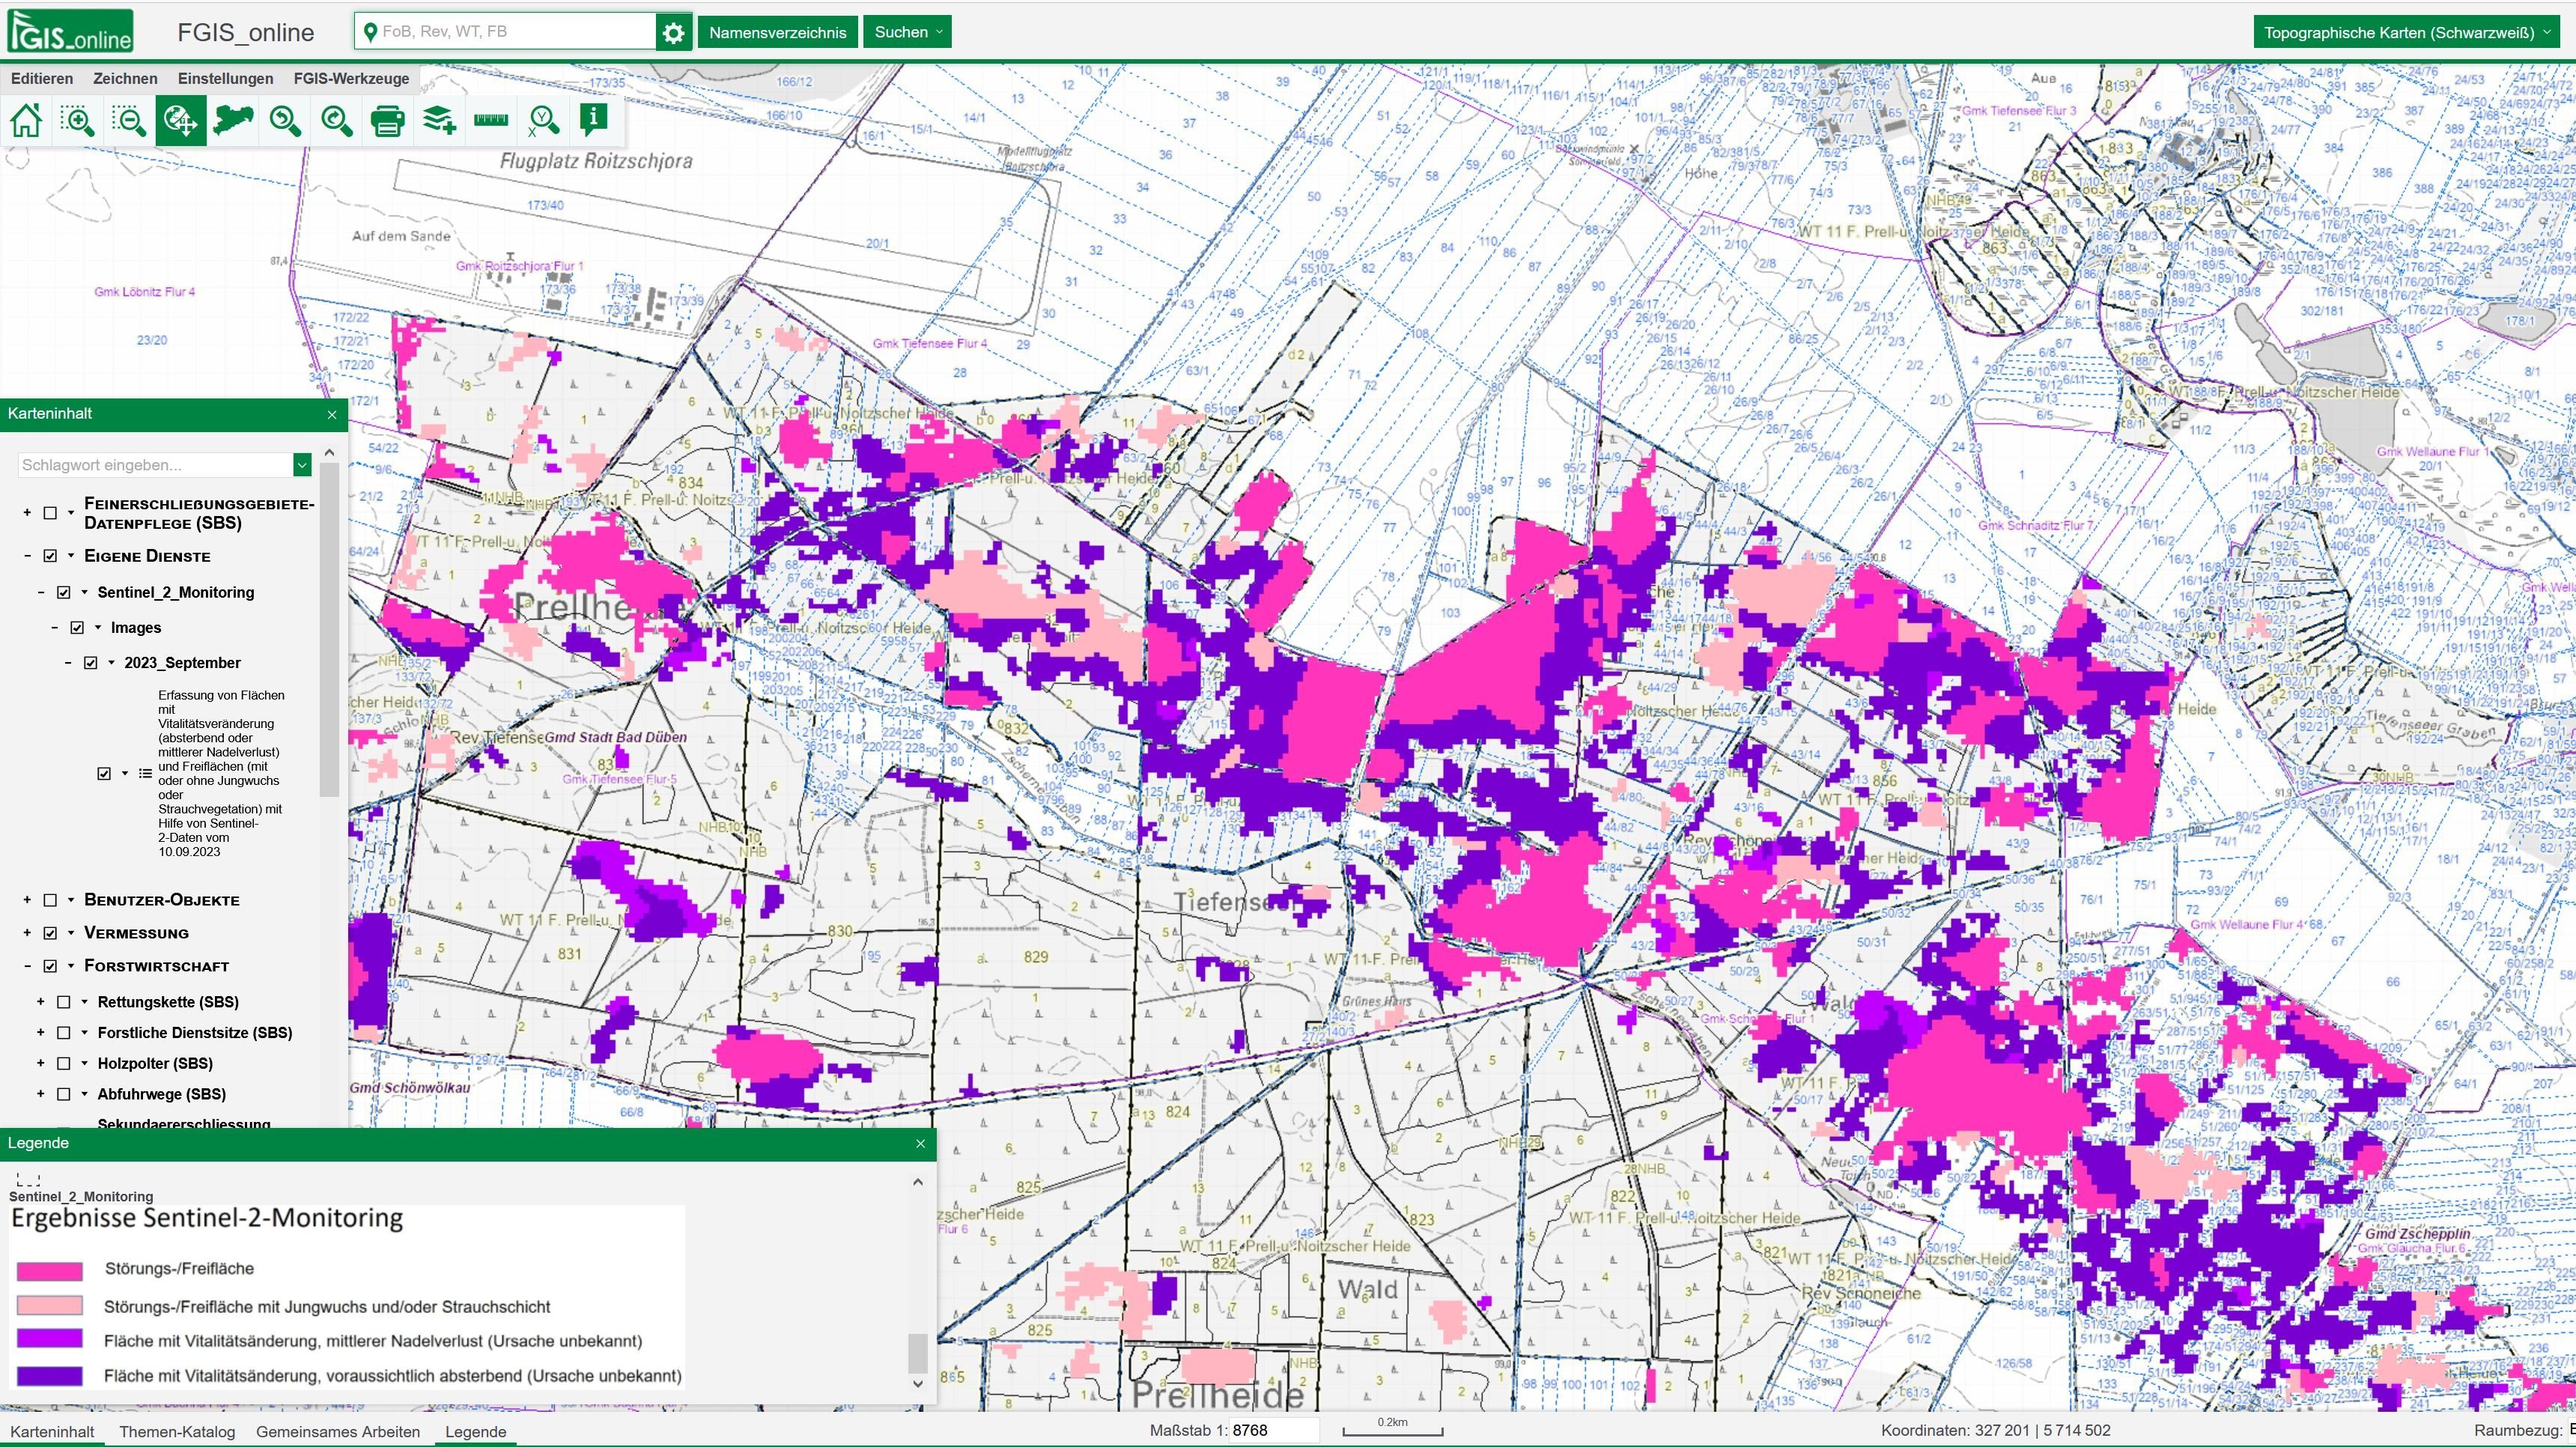Select the measure ruler tool

pos(491,121)
